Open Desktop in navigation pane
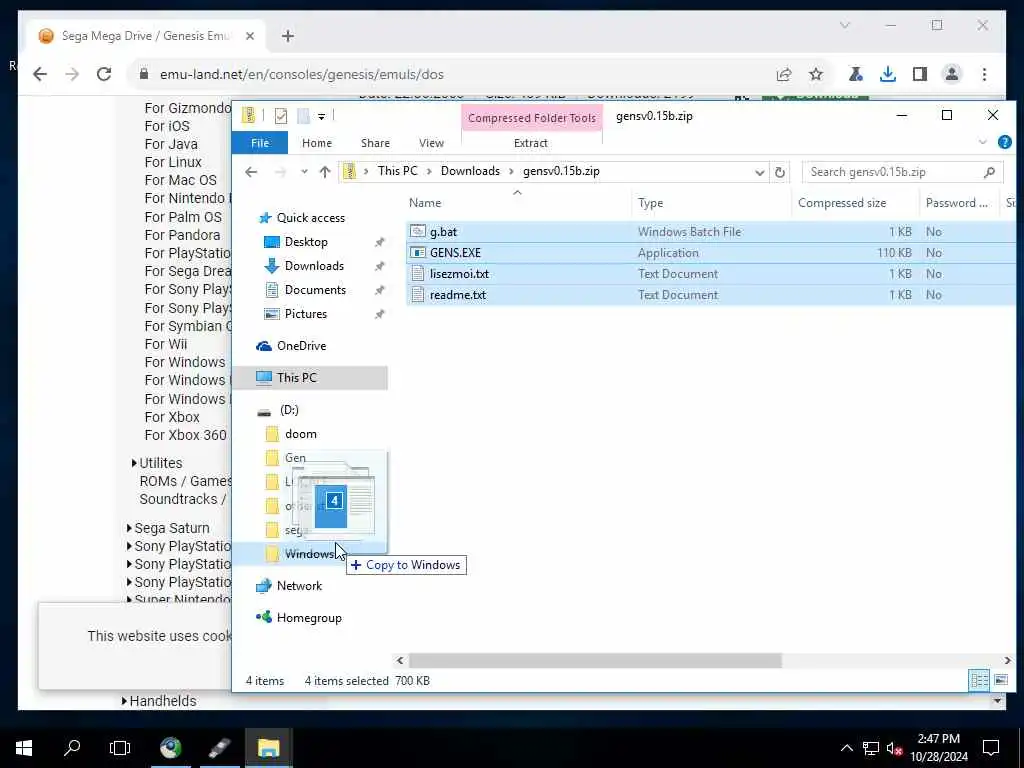This screenshot has height=768, width=1024. pos(306,242)
